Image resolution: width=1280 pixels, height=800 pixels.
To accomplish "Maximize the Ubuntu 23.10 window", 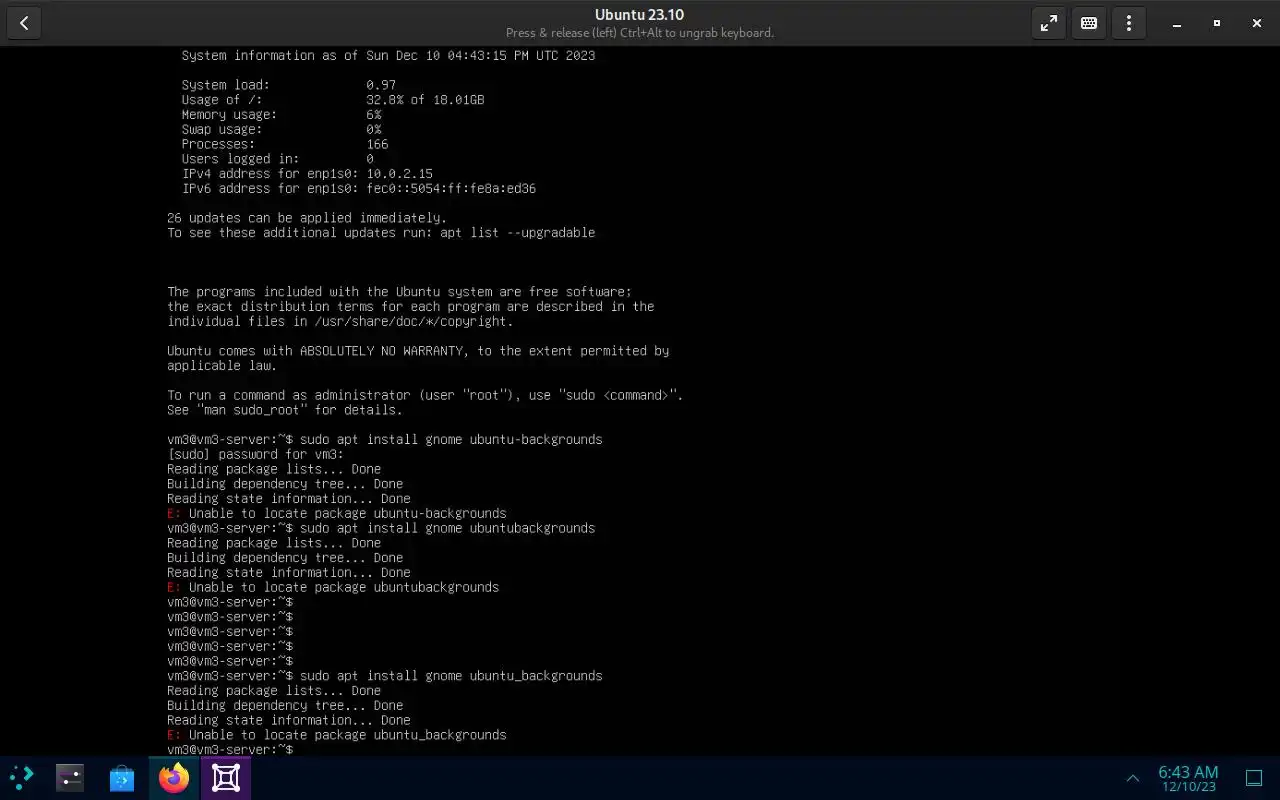I will click(1217, 23).
